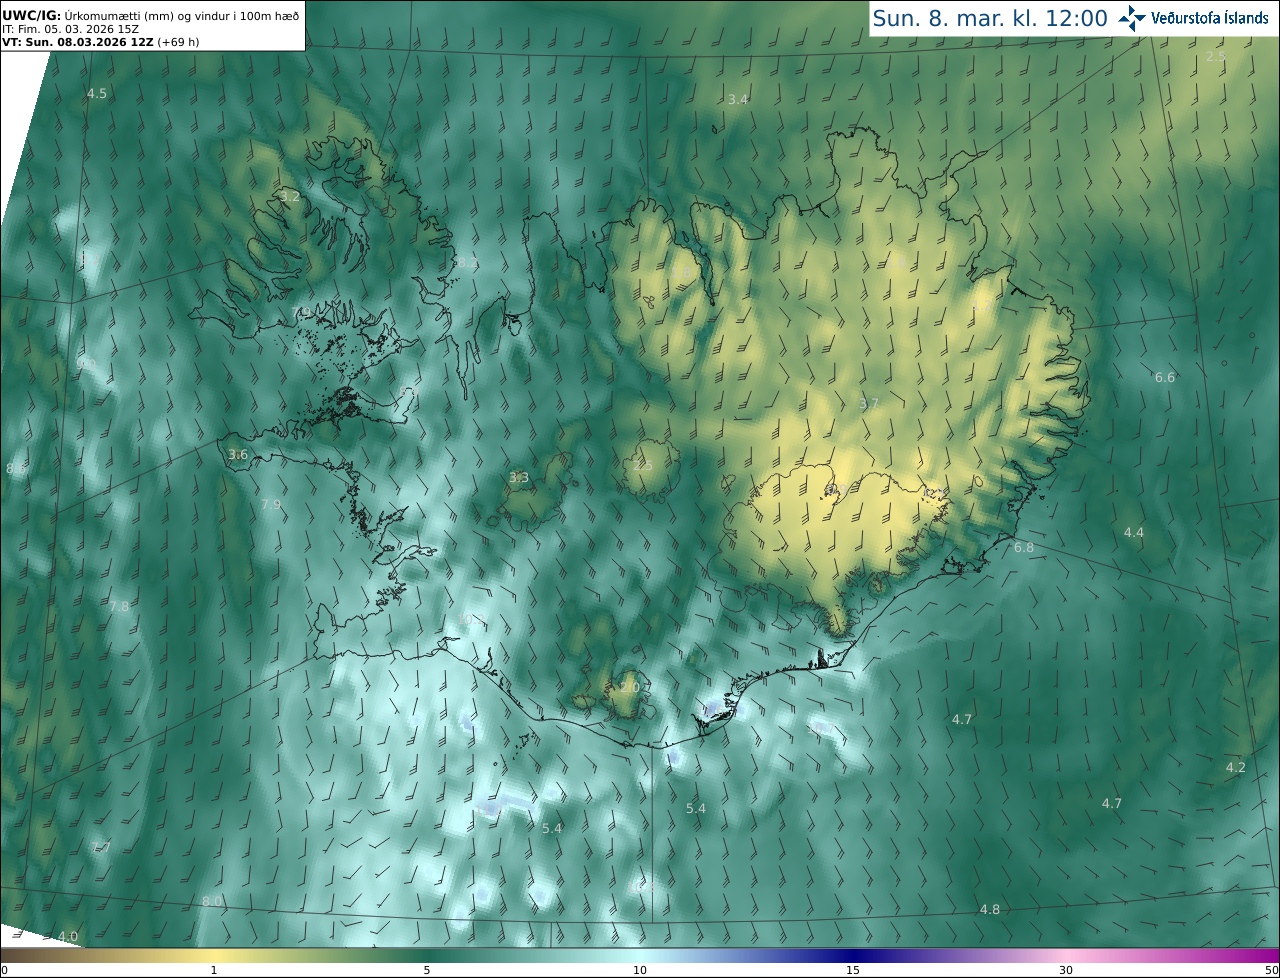The width and height of the screenshot is (1280, 978).
Task: Click the '30' tick label on the scale
Action: [1066, 970]
